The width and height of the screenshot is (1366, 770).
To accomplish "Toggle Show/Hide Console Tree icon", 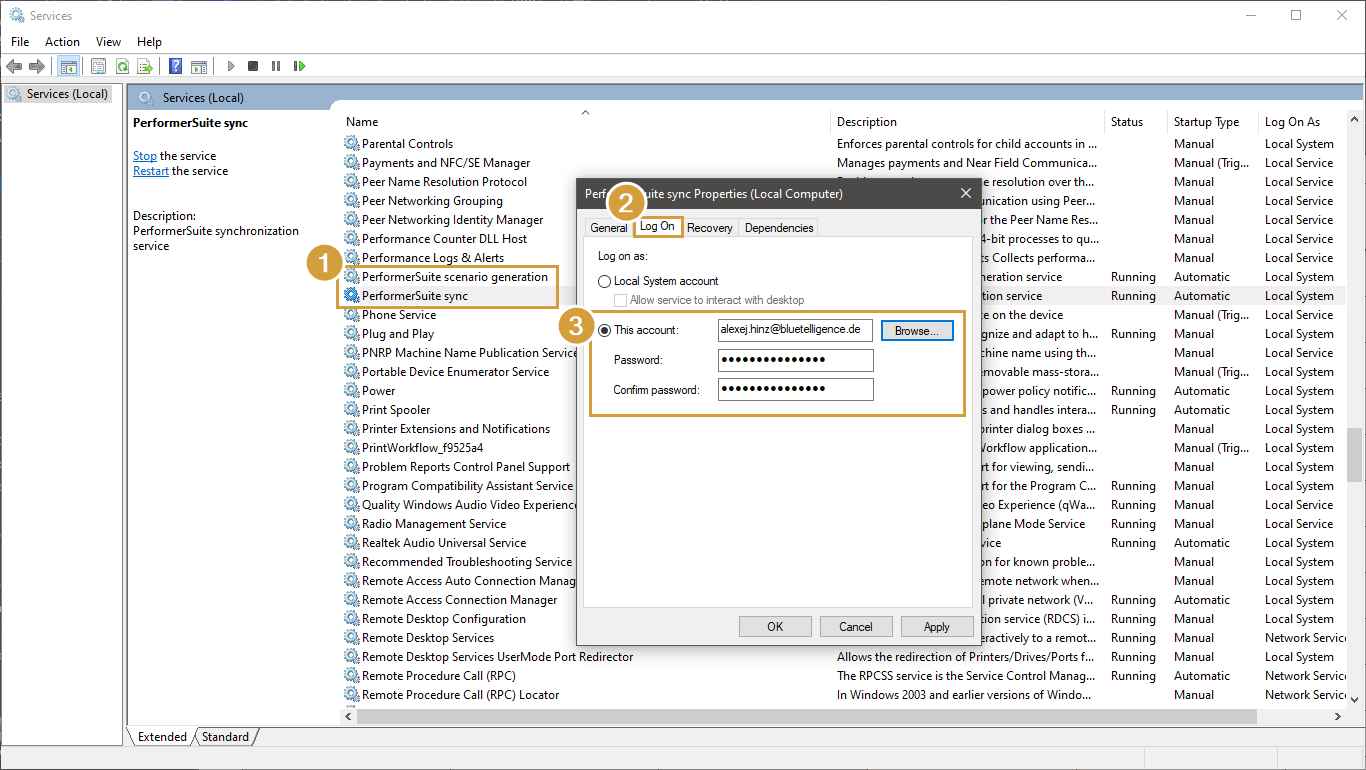I will [x=69, y=66].
